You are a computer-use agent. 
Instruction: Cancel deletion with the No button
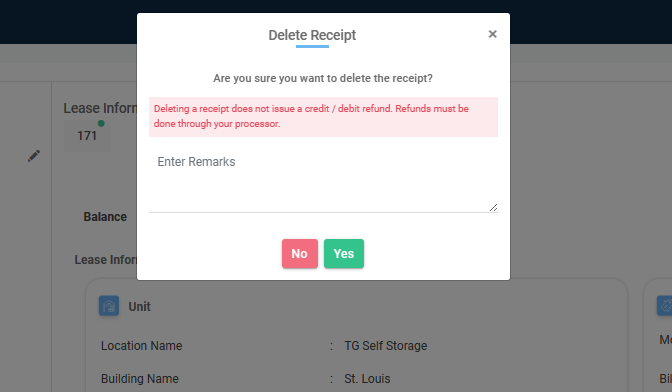pyautogui.click(x=300, y=254)
